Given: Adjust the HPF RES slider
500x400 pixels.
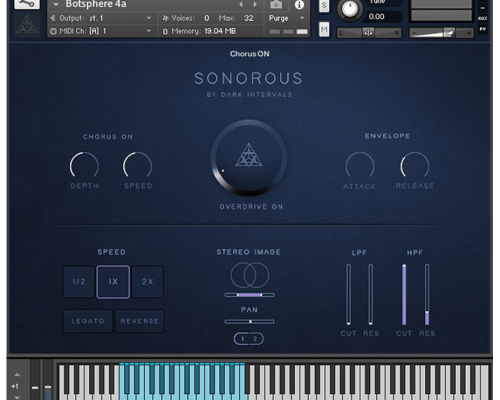Looking at the screenshot, I should tap(427, 294).
